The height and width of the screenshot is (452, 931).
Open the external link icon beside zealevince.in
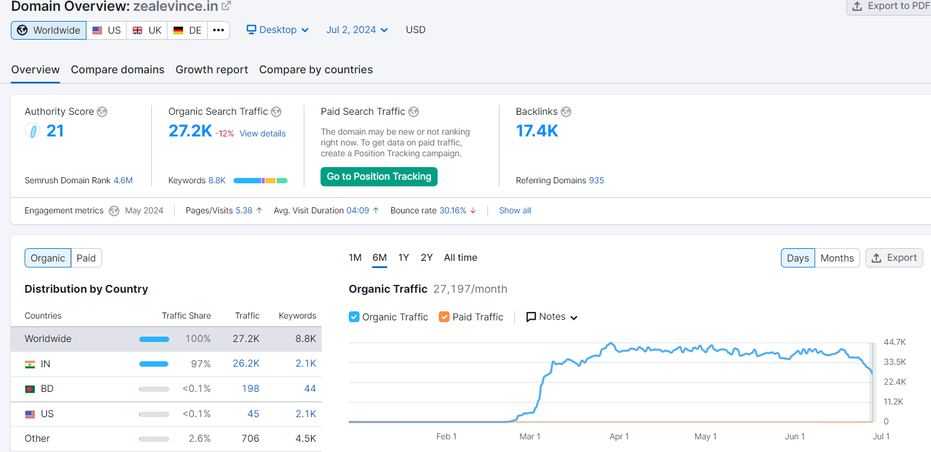click(x=226, y=7)
